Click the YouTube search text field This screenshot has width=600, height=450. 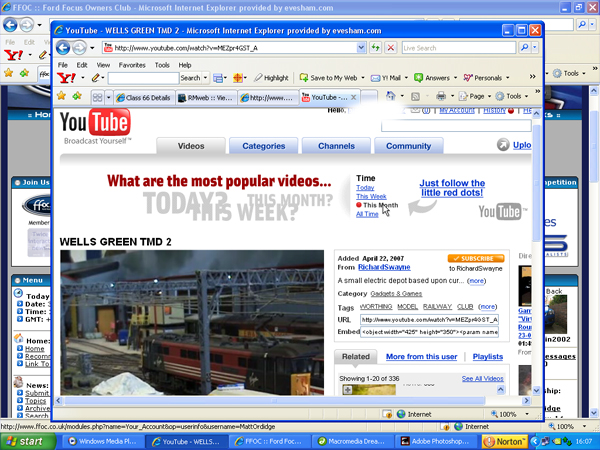click(x=456, y=126)
